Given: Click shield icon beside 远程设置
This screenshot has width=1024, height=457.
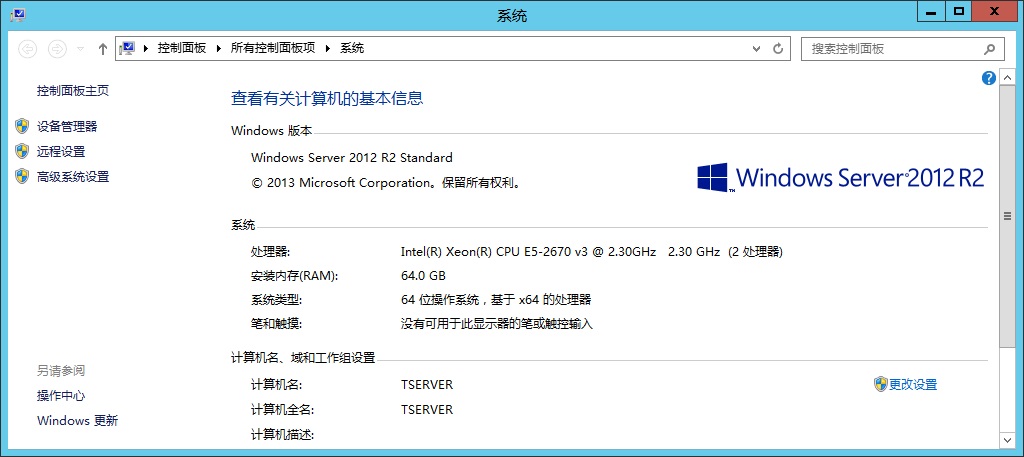Looking at the screenshot, I should (22, 151).
